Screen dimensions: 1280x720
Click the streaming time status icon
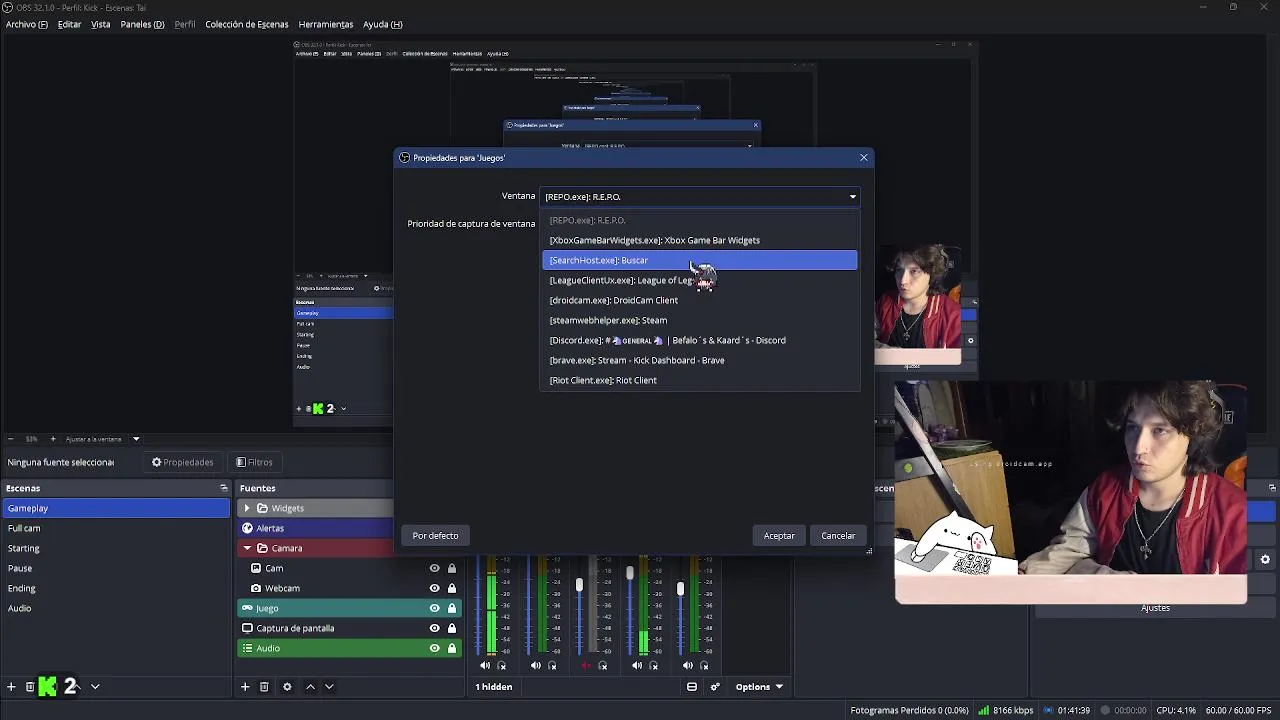coord(1048,711)
